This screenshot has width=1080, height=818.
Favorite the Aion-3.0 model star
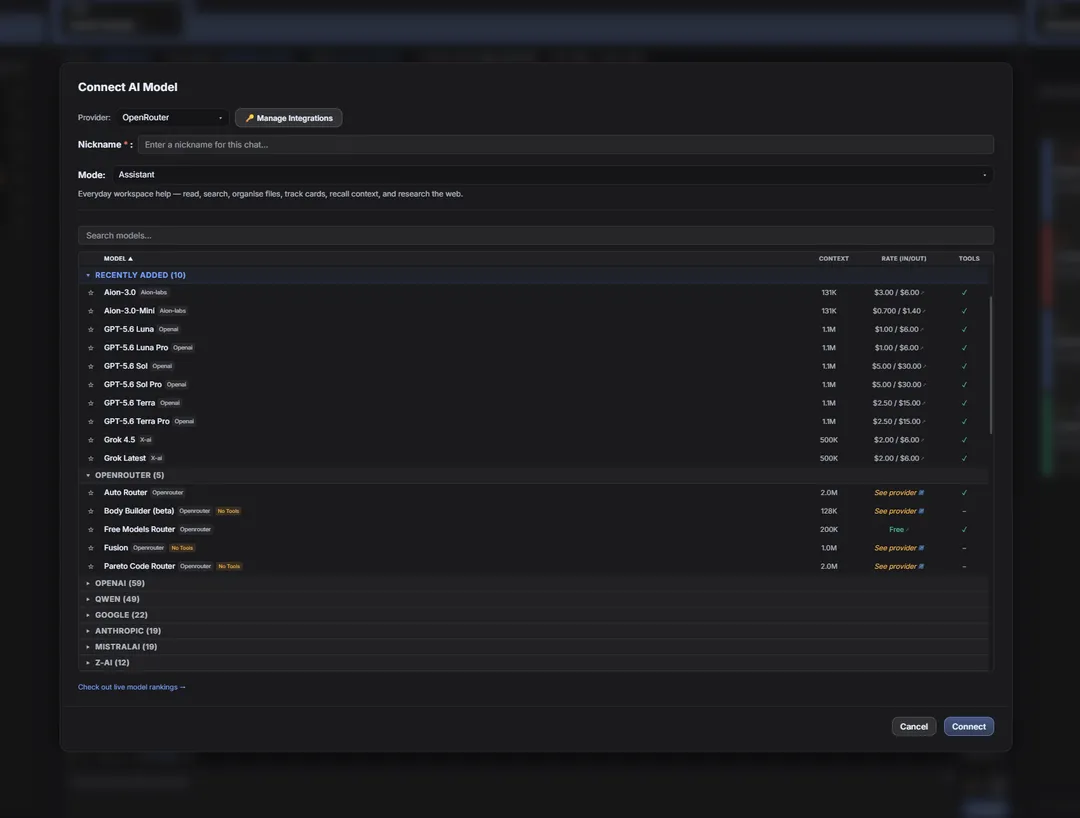pos(91,293)
